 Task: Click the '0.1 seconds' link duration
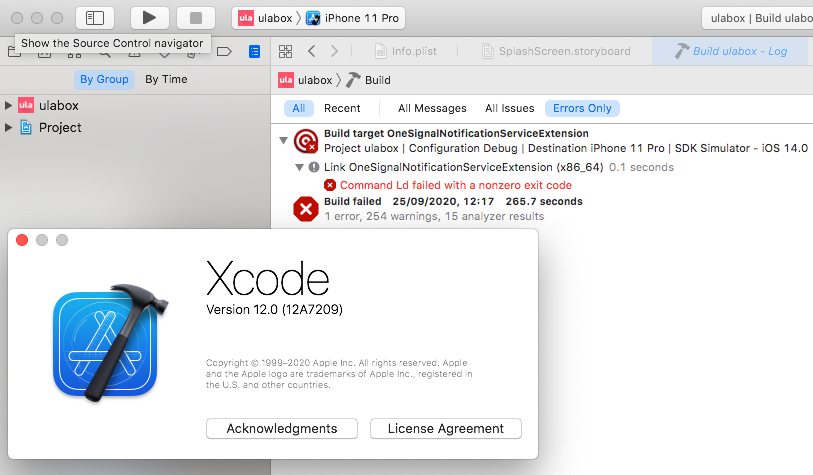point(641,167)
